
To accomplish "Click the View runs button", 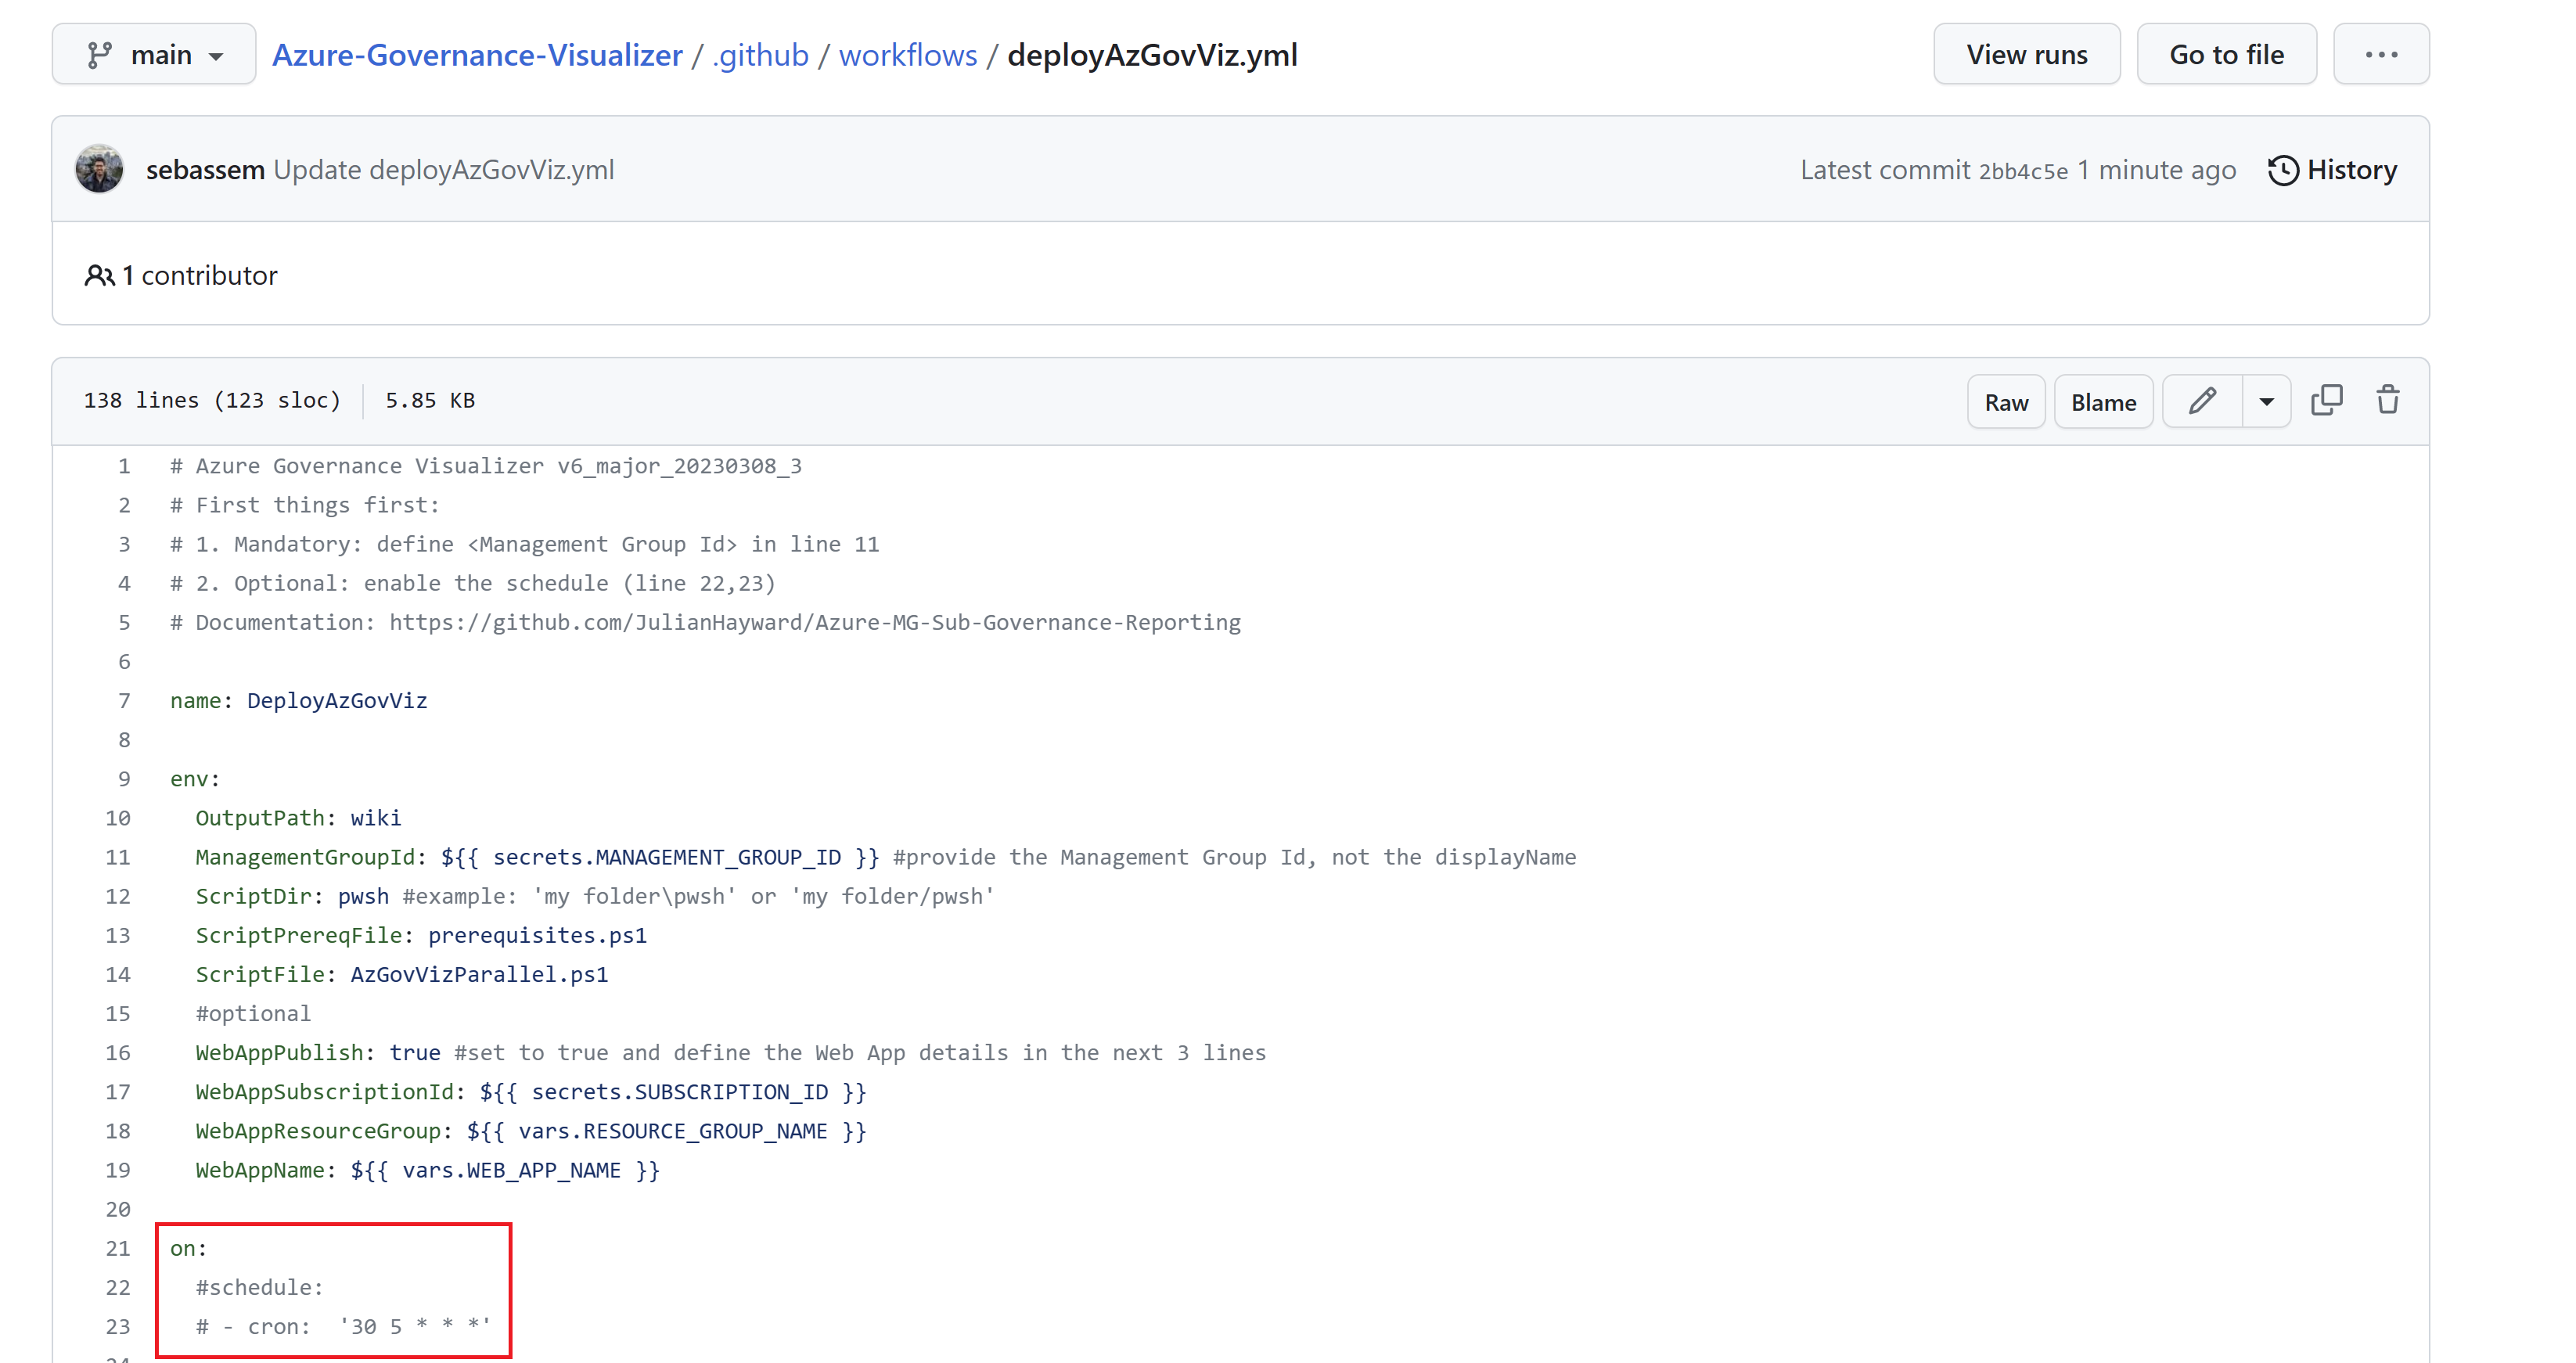I will (2026, 55).
